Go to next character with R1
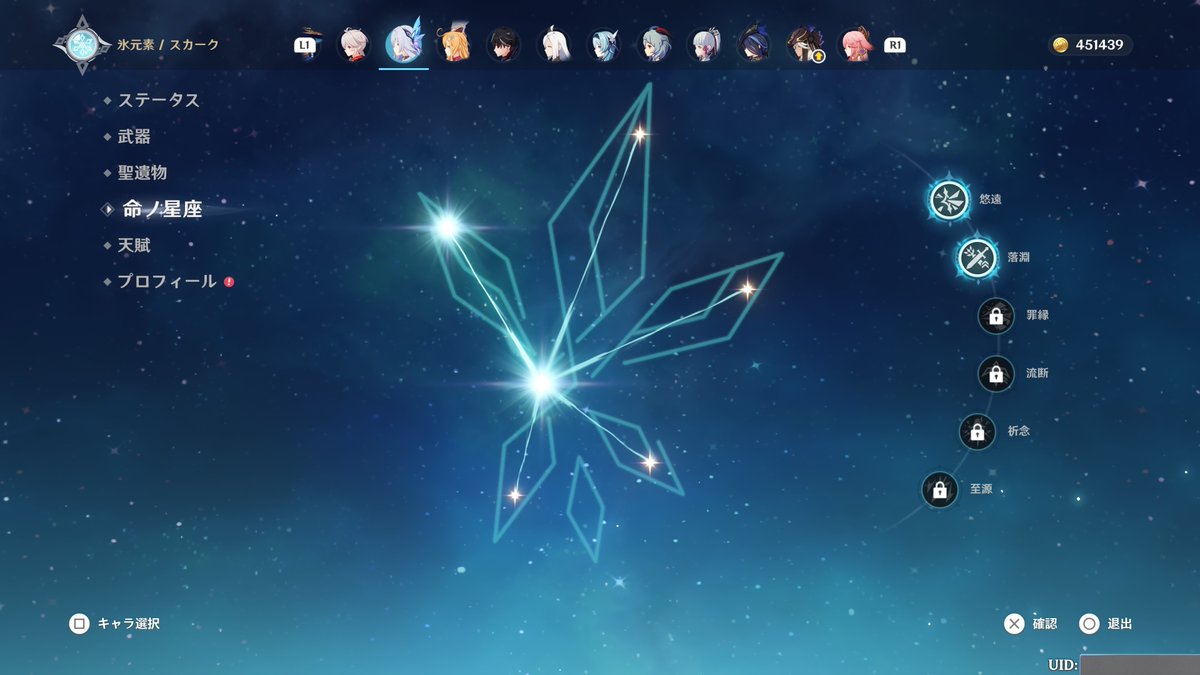The image size is (1200, 675). (x=895, y=45)
